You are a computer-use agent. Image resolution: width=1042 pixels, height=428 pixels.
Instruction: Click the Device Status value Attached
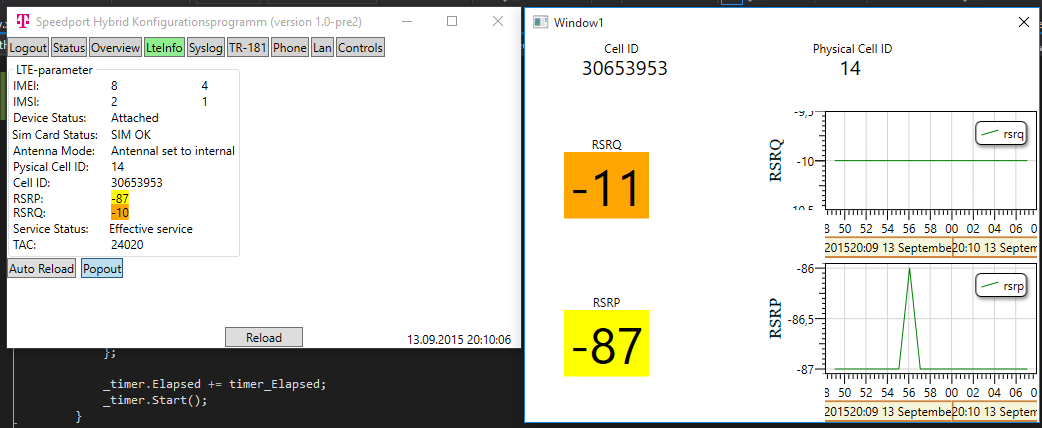click(x=135, y=118)
